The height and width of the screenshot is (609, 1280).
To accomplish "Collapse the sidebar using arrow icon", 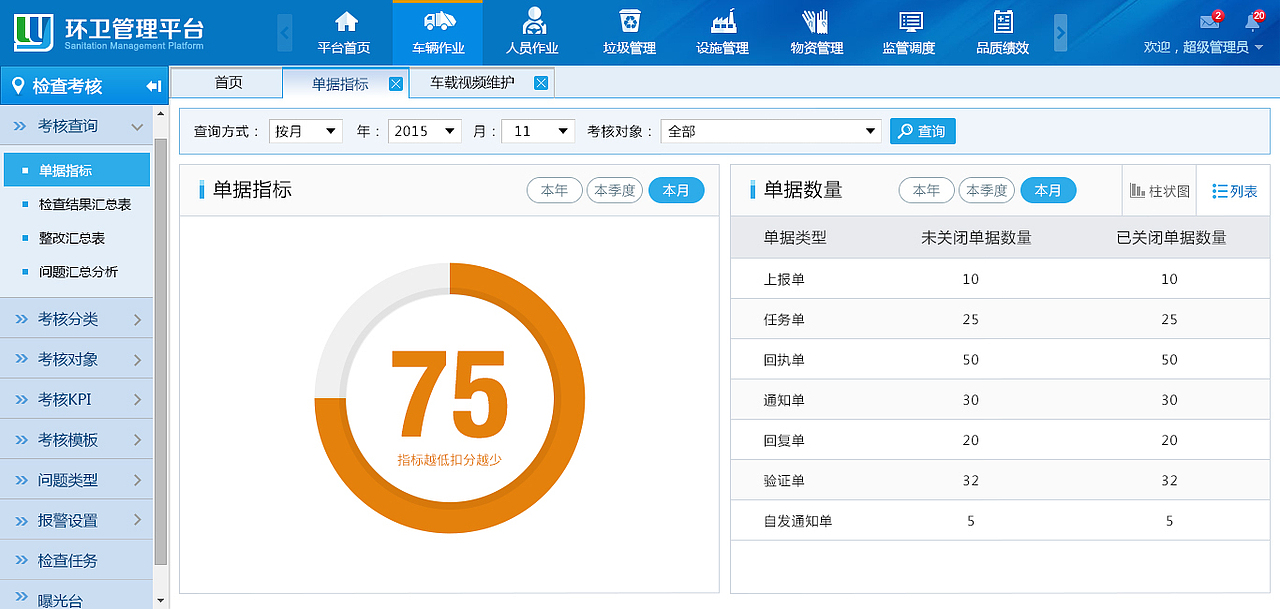I will pyautogui.click(x=153, y=86).
